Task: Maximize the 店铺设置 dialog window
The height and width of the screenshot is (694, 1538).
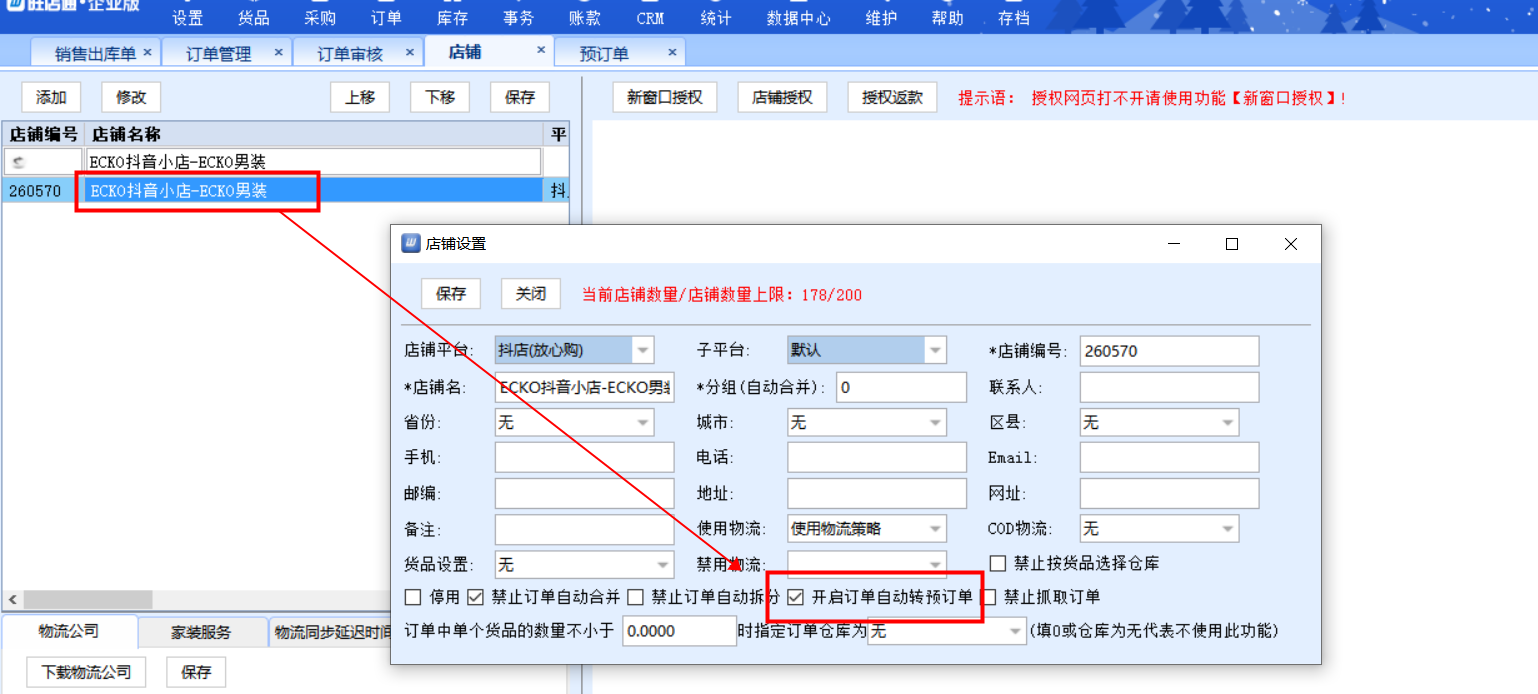Action: tap(1232, 244)
